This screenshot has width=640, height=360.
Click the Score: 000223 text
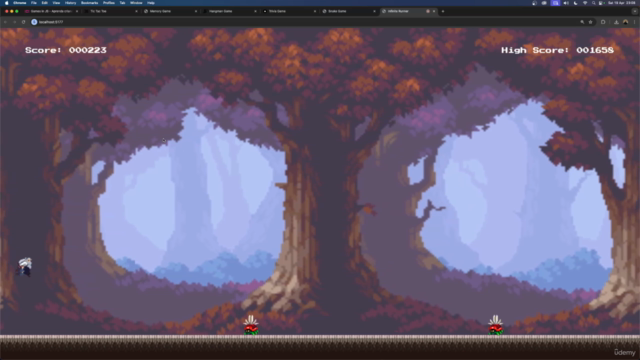tap(66, 50)
